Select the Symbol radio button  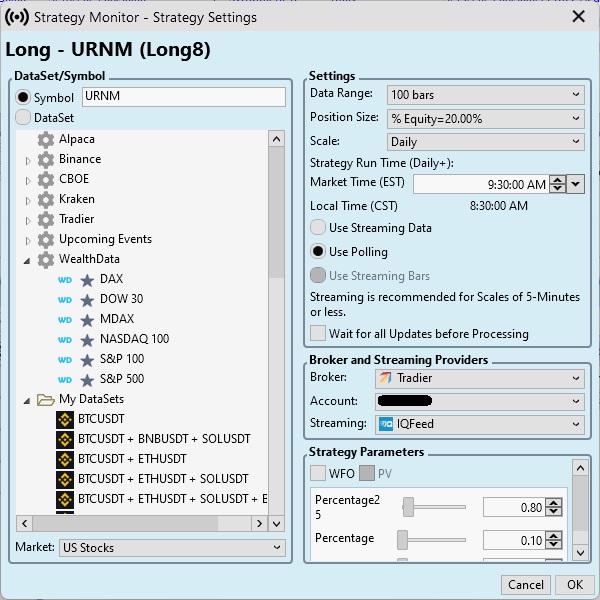coord(23,97)
